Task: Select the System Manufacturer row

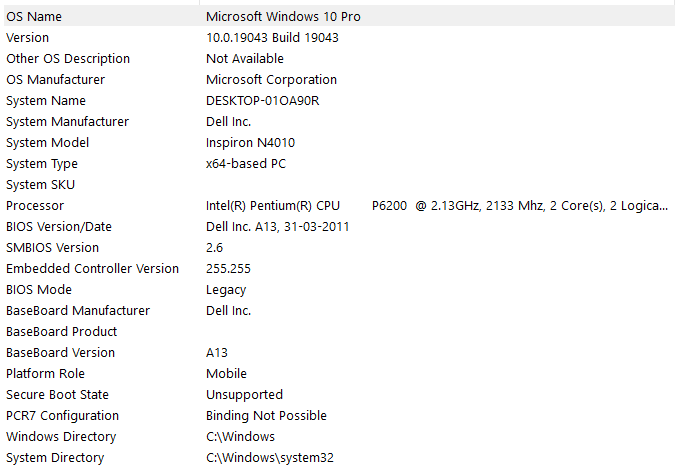Action: [67, 122]
